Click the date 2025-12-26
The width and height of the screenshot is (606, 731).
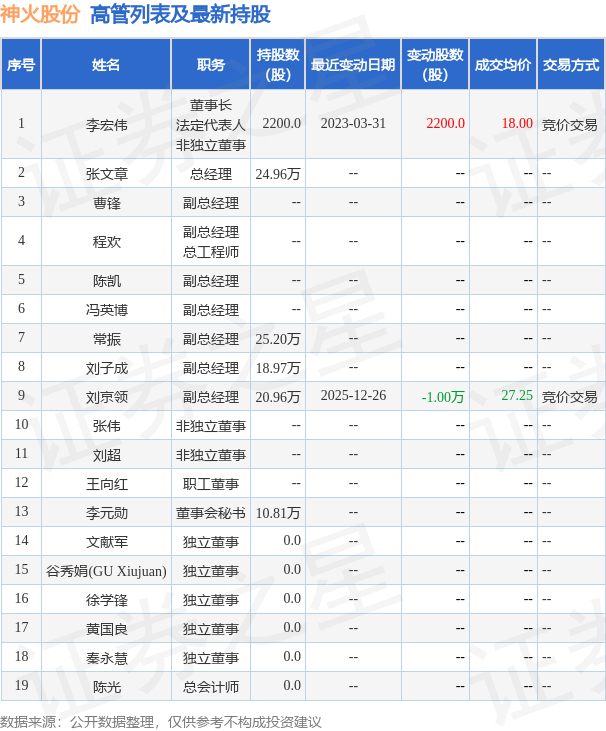[353, 396]
